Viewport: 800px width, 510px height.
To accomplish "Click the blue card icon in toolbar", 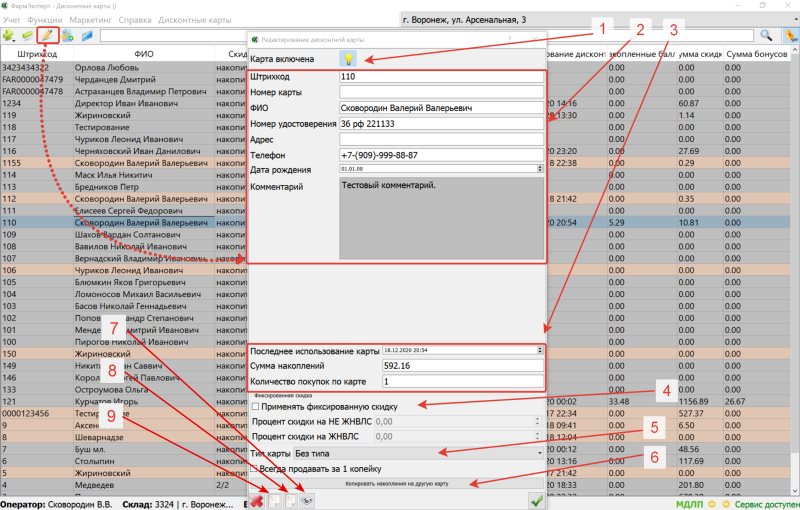I will point(87,36).
